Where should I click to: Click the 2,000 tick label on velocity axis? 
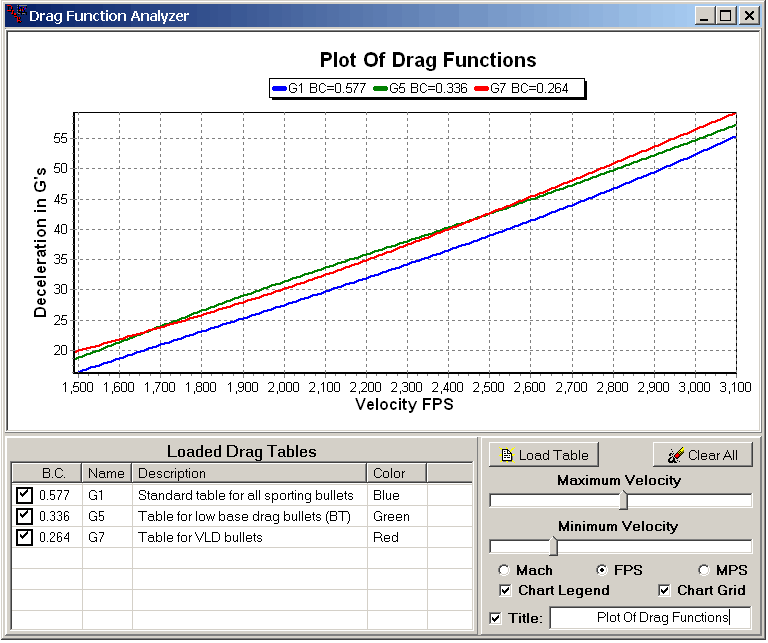click(x=283, y=387)
